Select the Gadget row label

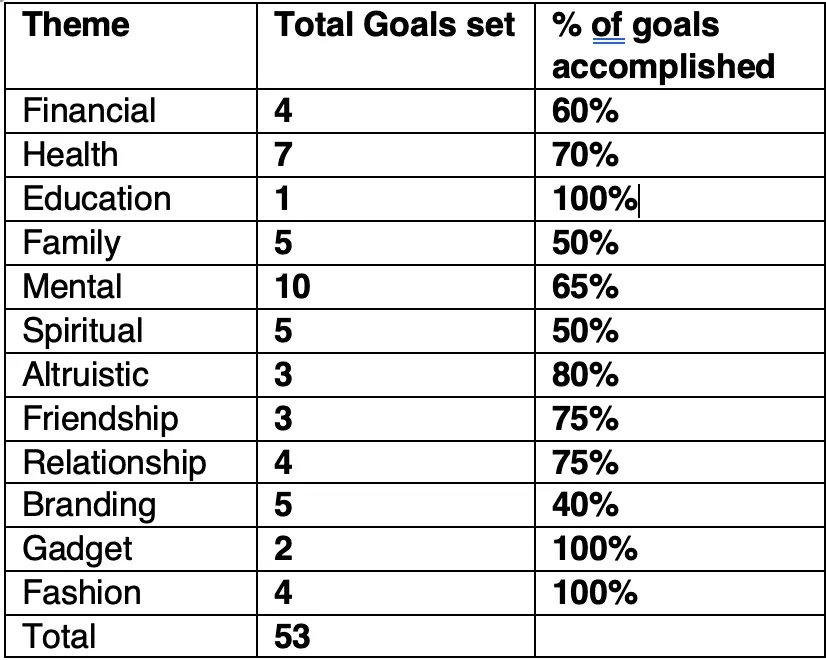tap(77, 549)
